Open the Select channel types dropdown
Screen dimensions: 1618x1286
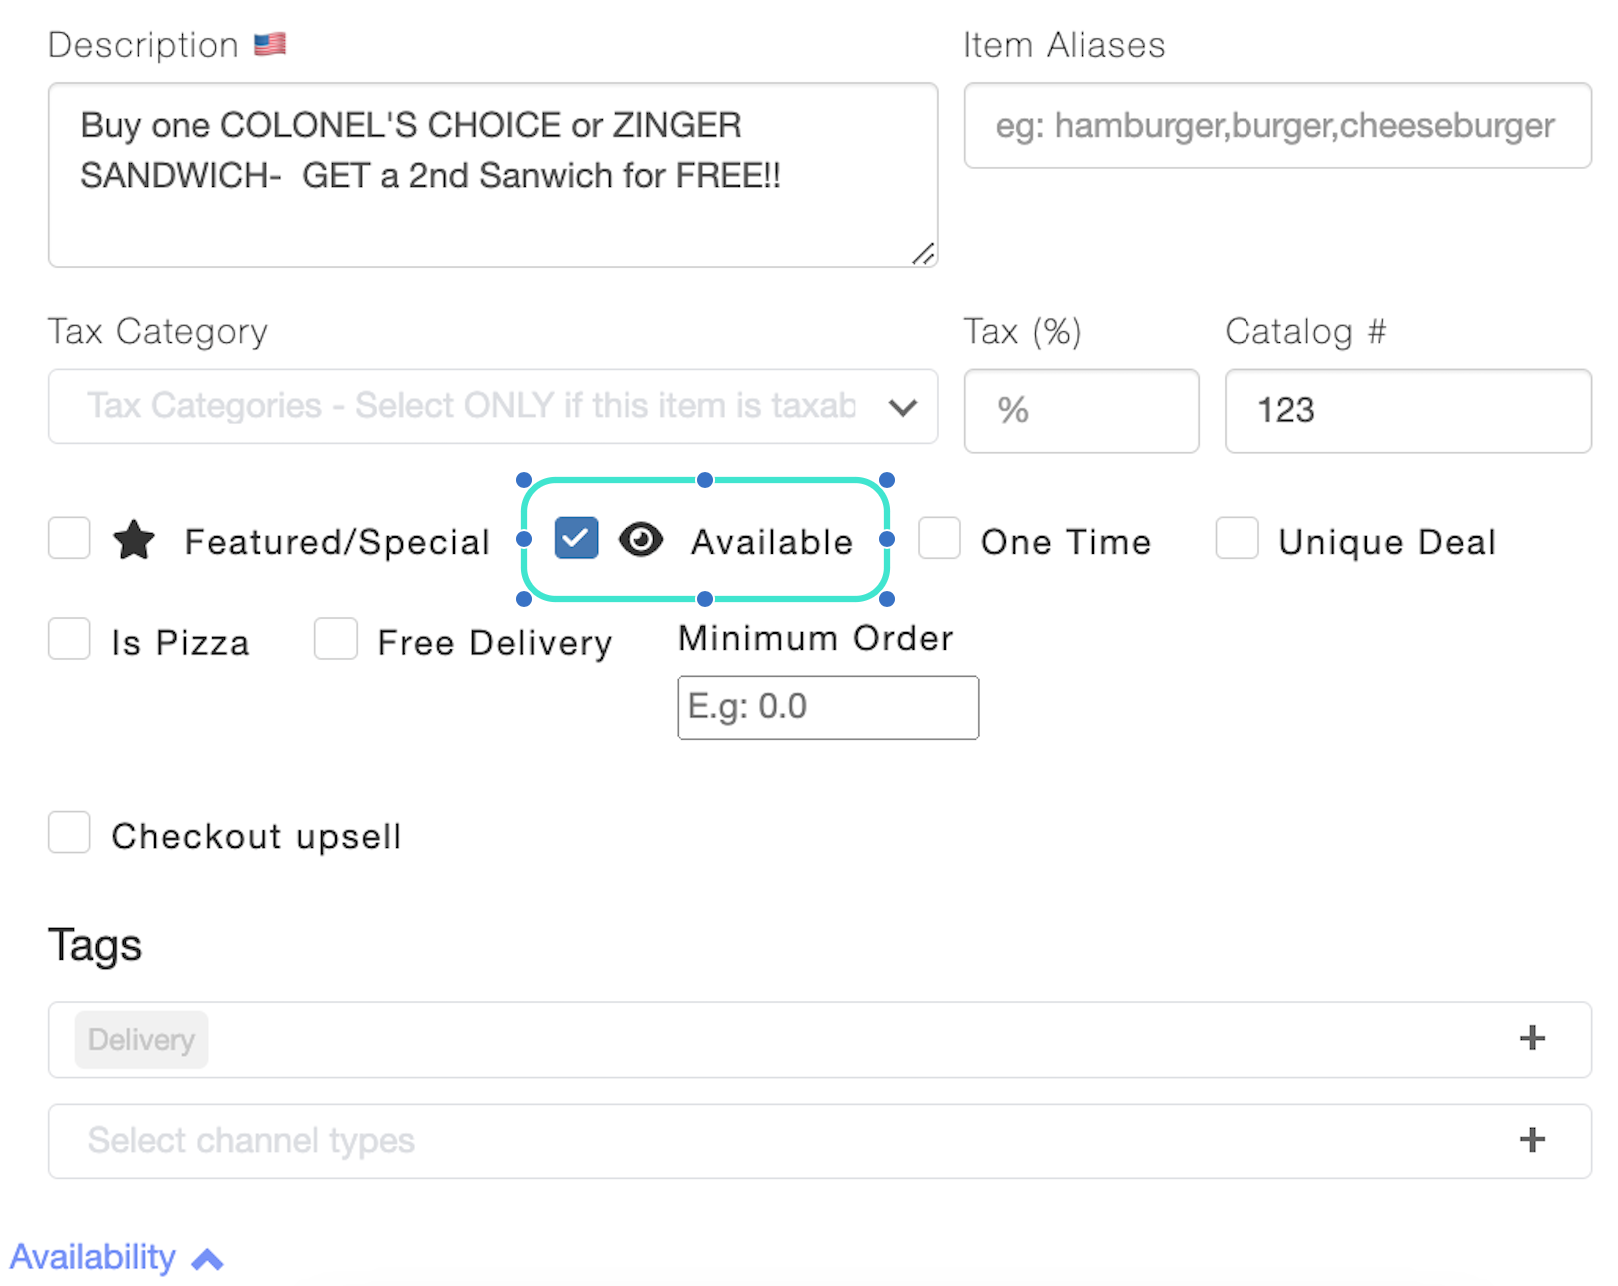(x=820, y=1141)
